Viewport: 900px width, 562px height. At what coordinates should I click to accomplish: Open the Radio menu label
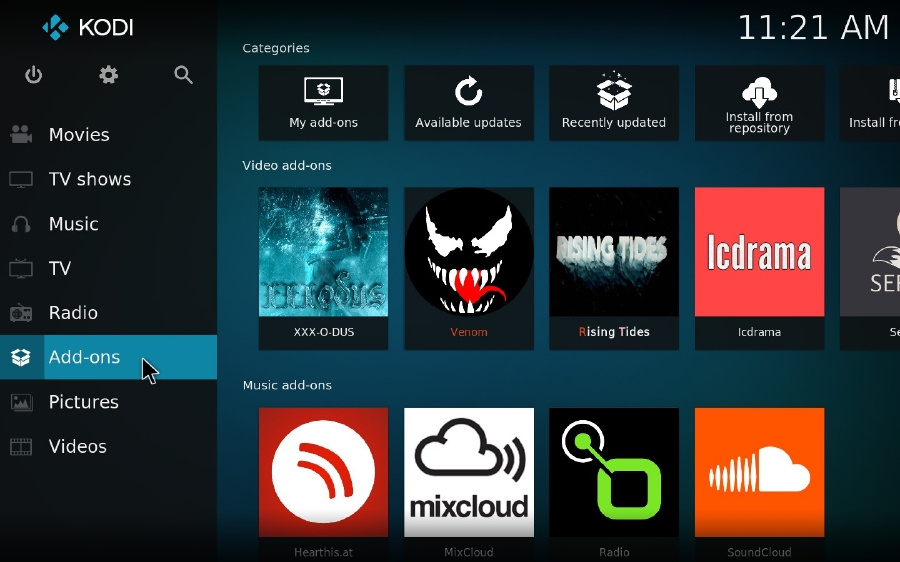tap(73, 313)
